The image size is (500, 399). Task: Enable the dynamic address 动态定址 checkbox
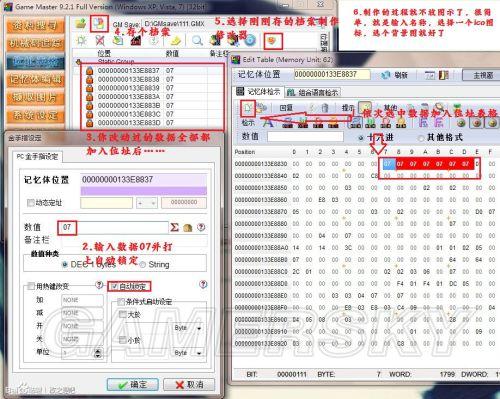(x=31, y=202)
